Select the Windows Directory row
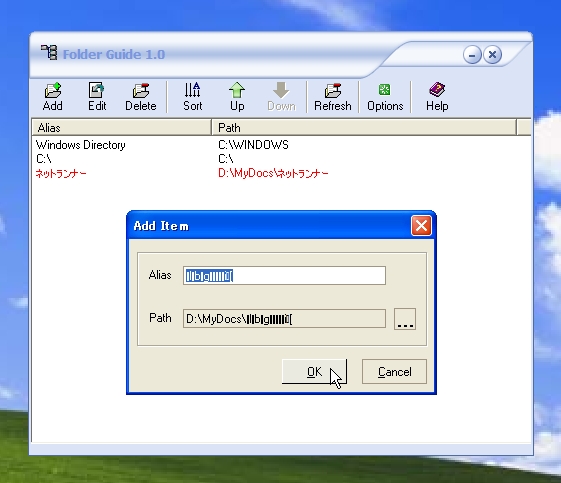 click(81, 145)
